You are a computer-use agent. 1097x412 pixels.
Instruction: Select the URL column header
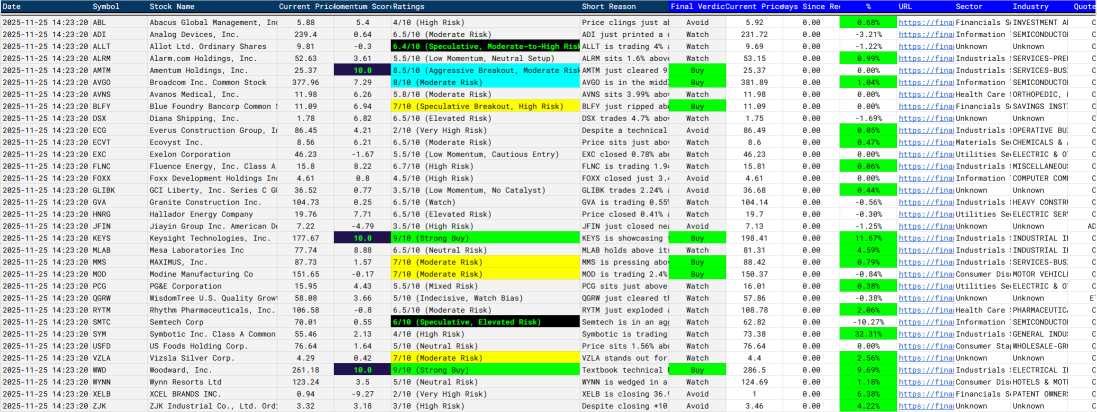point(925,6)
